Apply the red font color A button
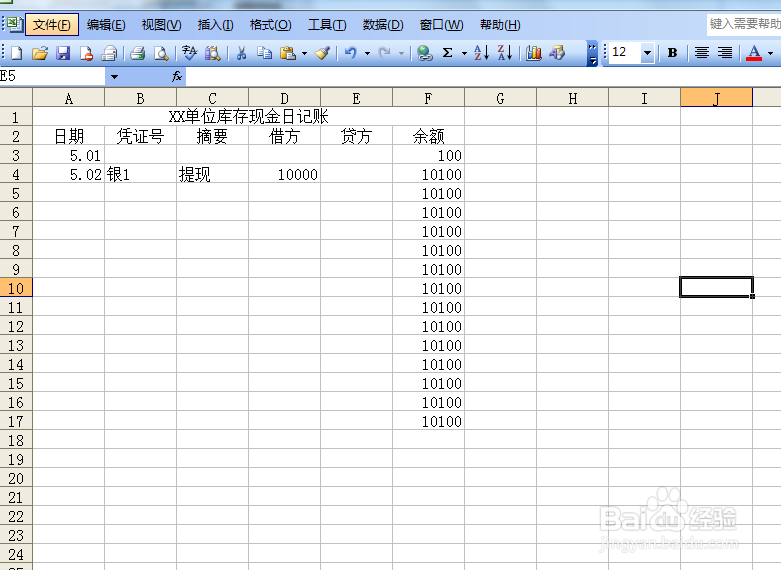Viewport: 781px width, 570px height. point(754,53)
